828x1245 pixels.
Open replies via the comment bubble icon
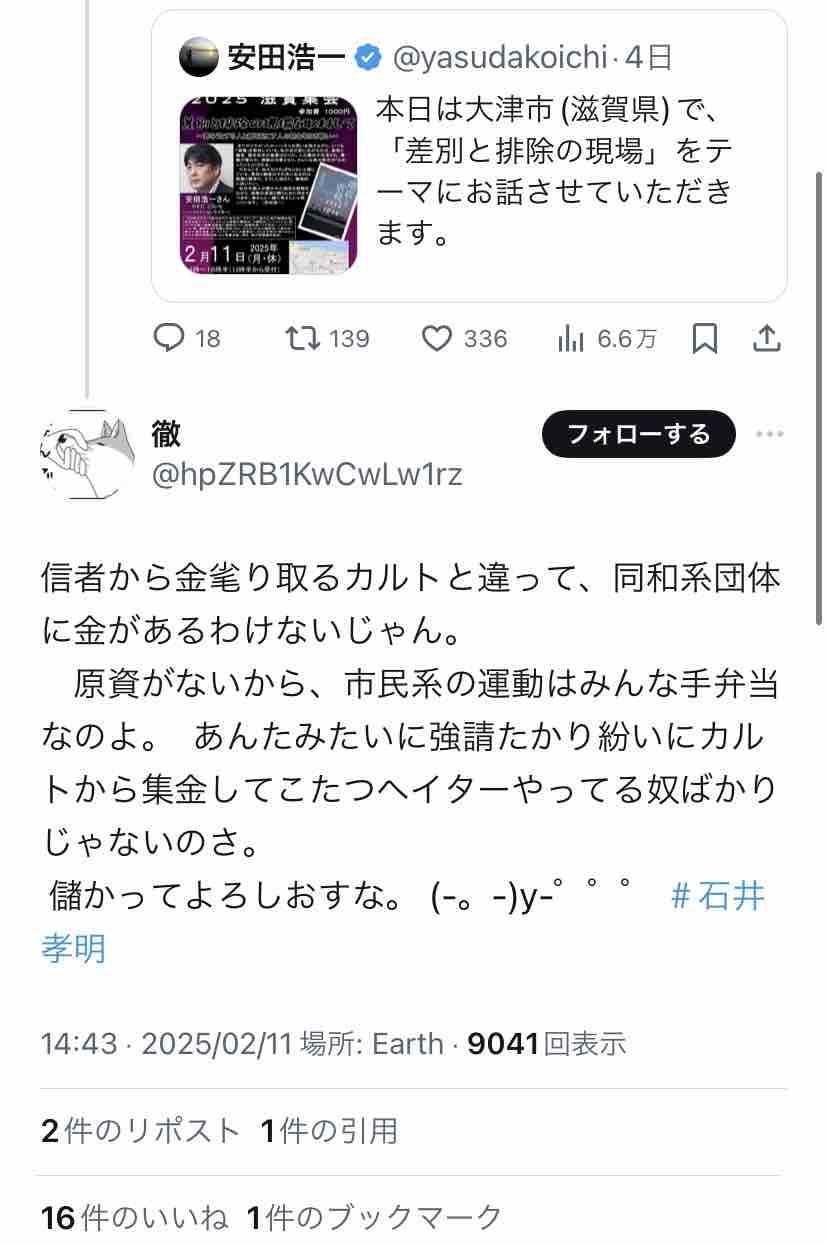pos(167,339)
